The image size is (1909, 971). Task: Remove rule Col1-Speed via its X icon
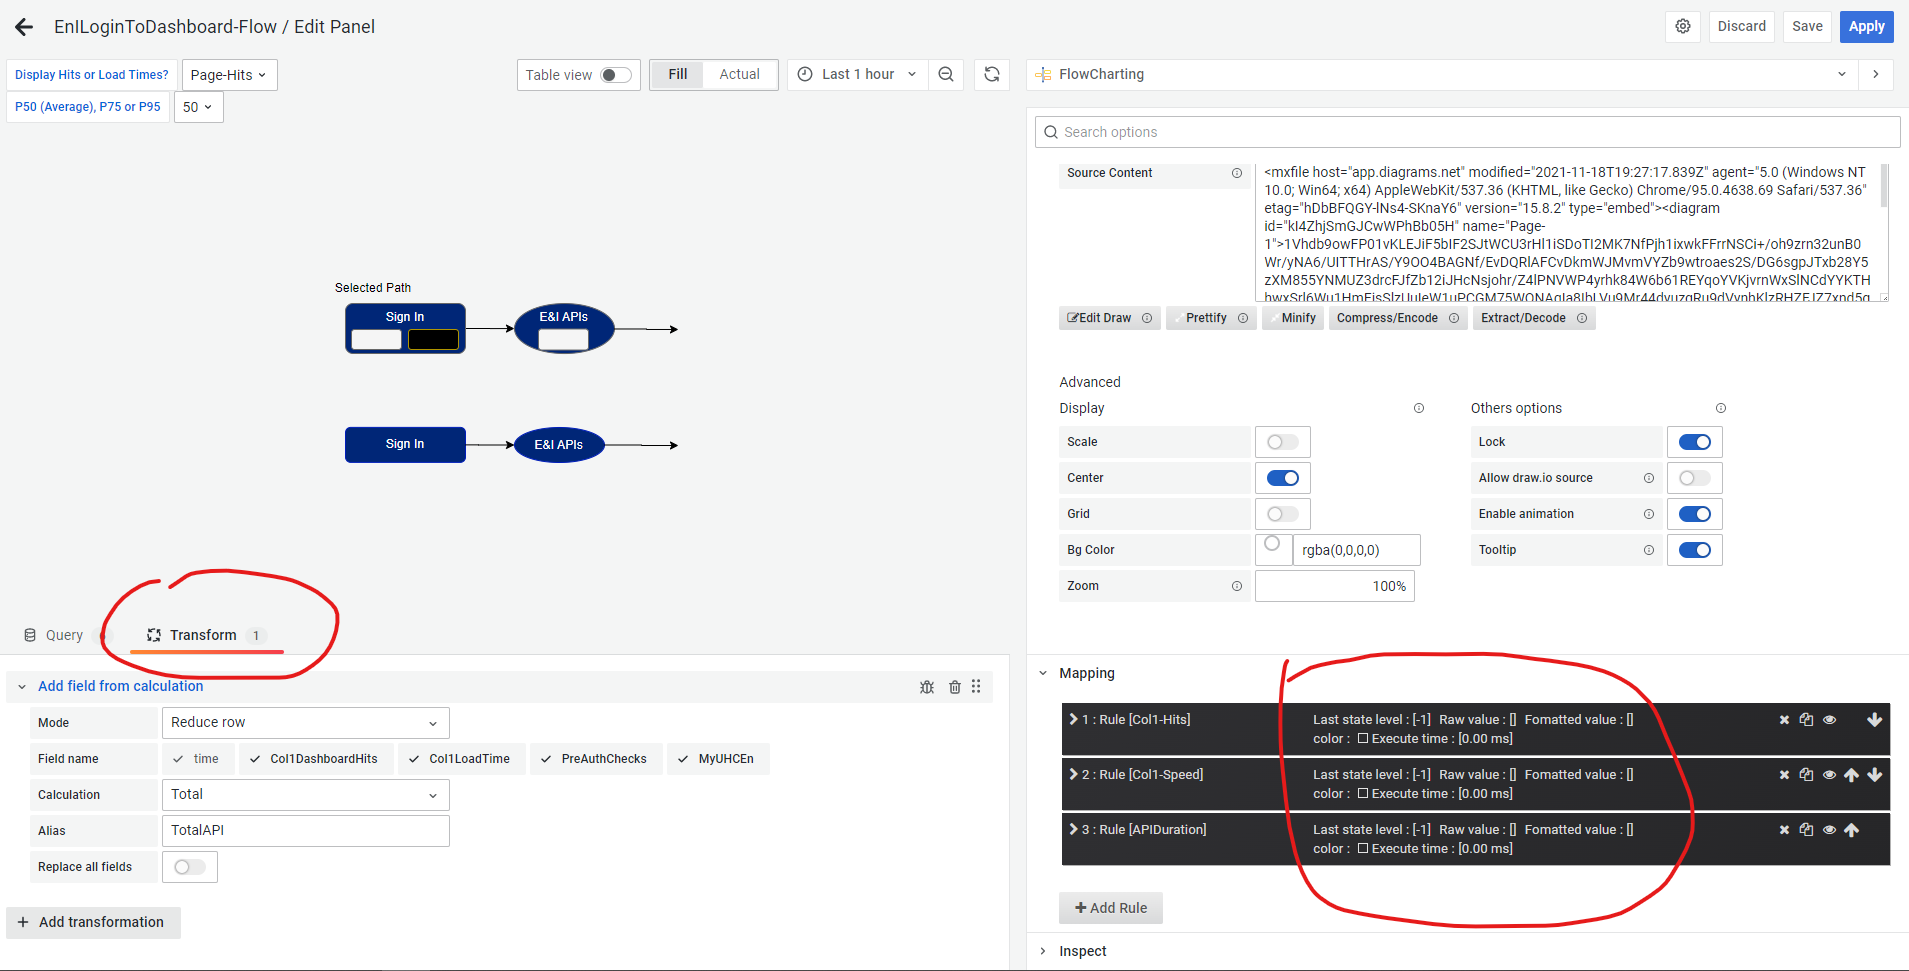click(x=1784, y=774)
